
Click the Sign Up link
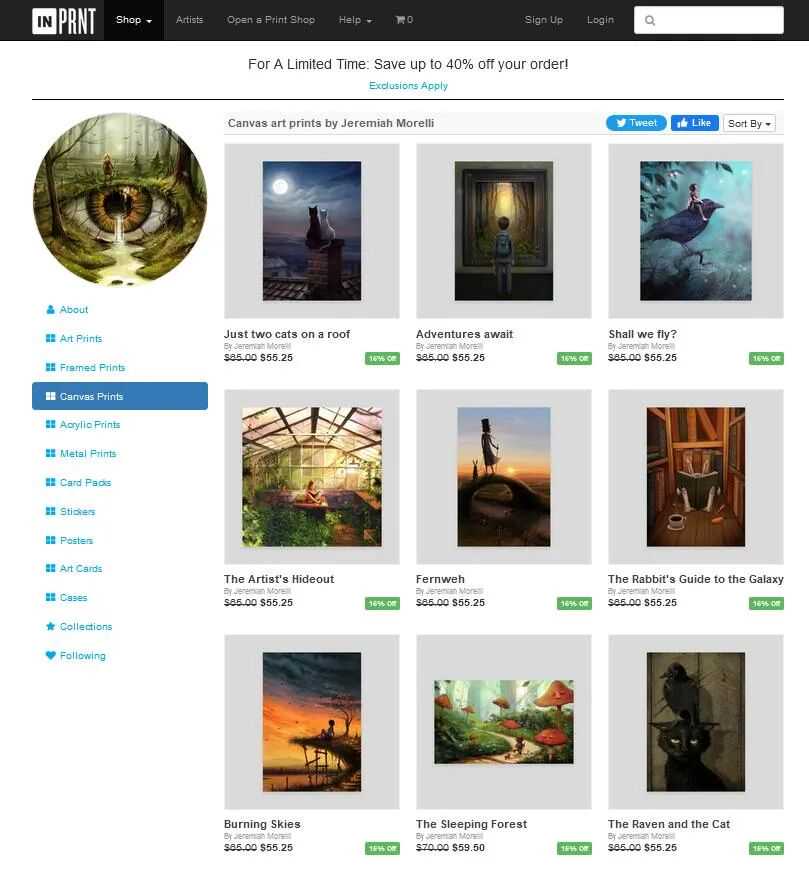point(543,20)
